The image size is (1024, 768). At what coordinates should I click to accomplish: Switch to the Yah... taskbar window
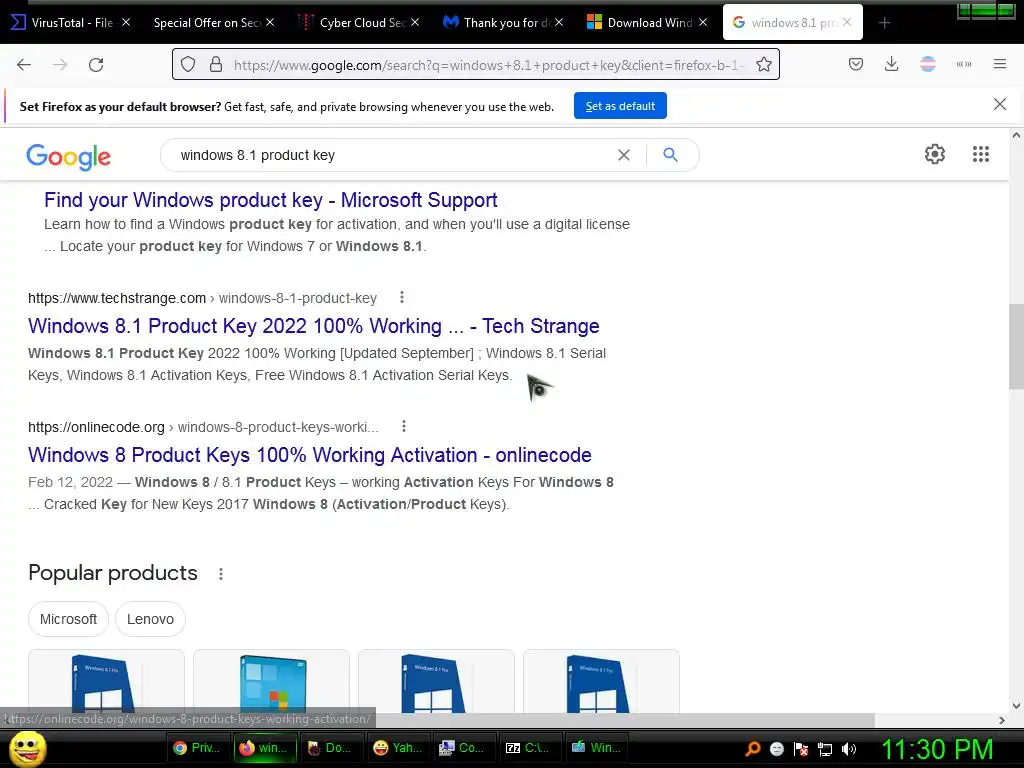398,748
